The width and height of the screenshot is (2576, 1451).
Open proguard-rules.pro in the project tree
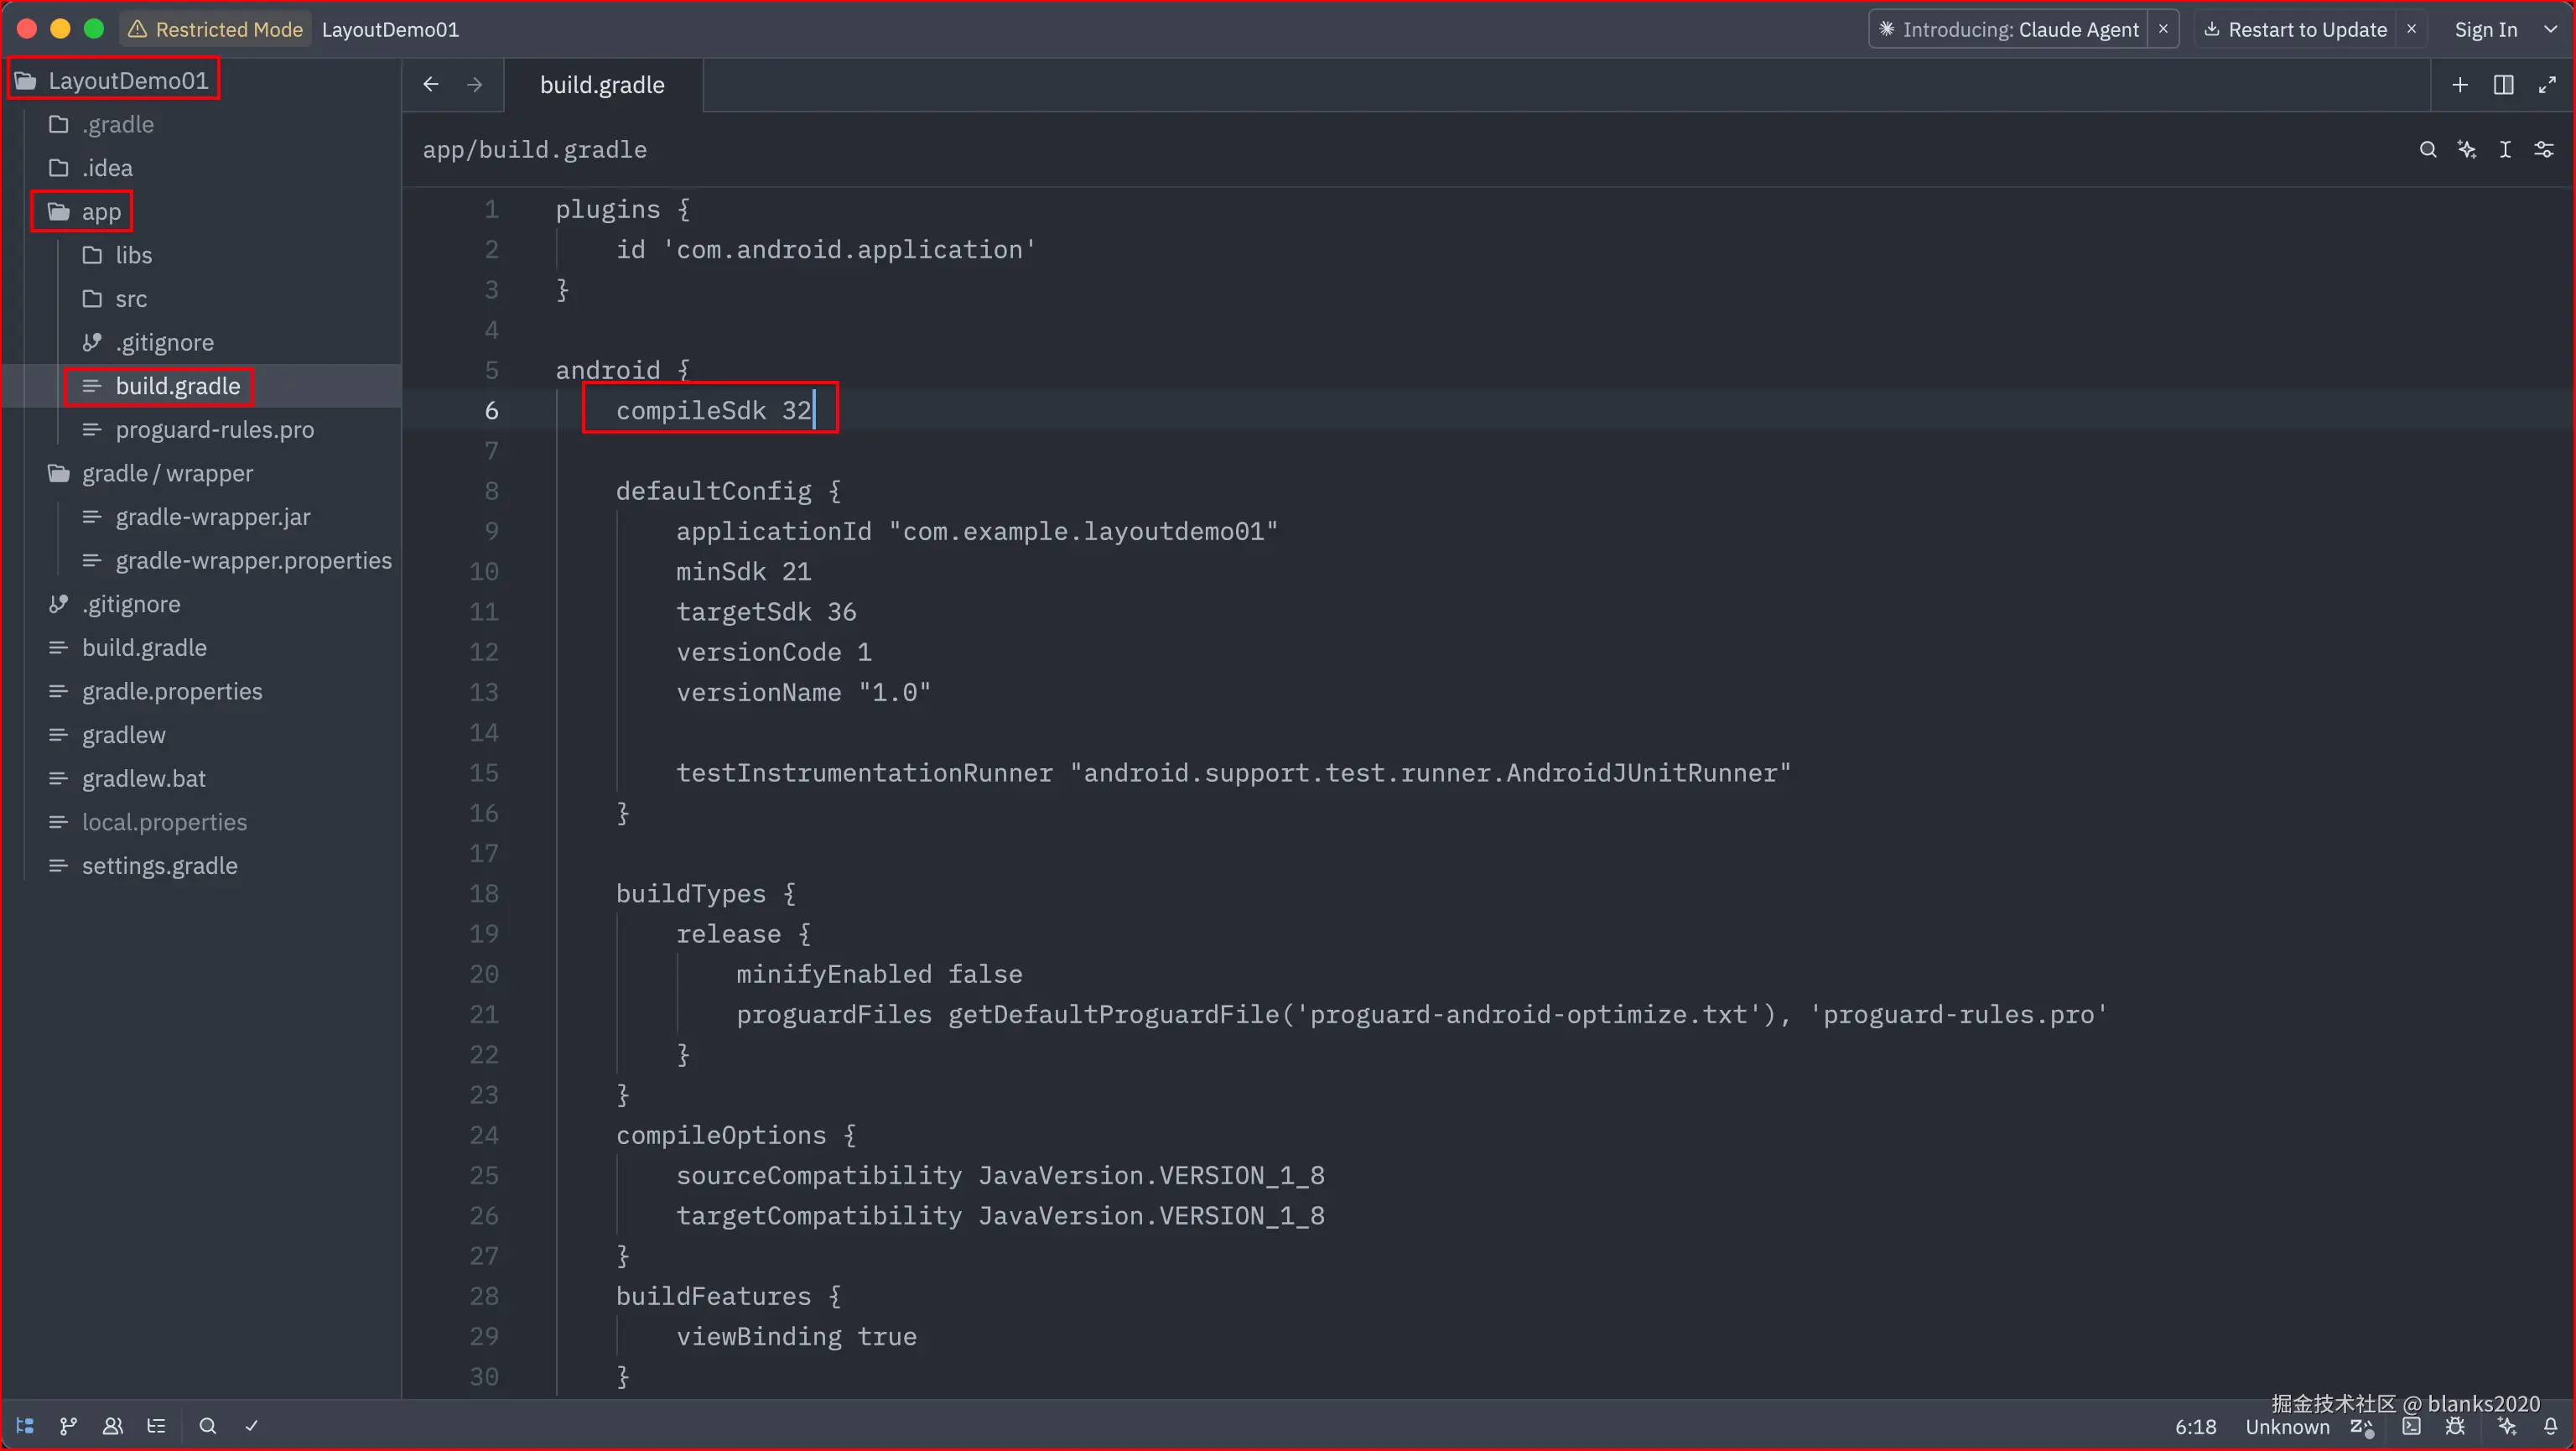click(200, 430)
